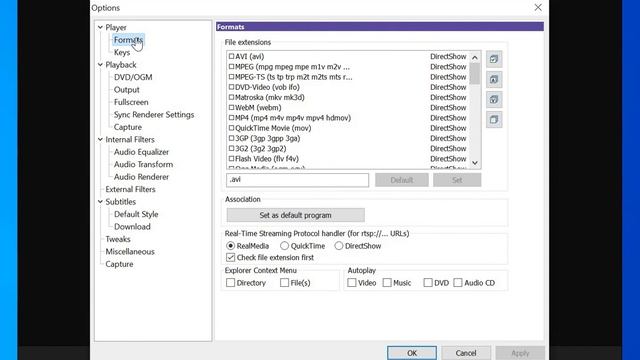Click the select-all formats icon with checkmark
The width and height of the screenshot is (640, 360).
tap(494, 59)
